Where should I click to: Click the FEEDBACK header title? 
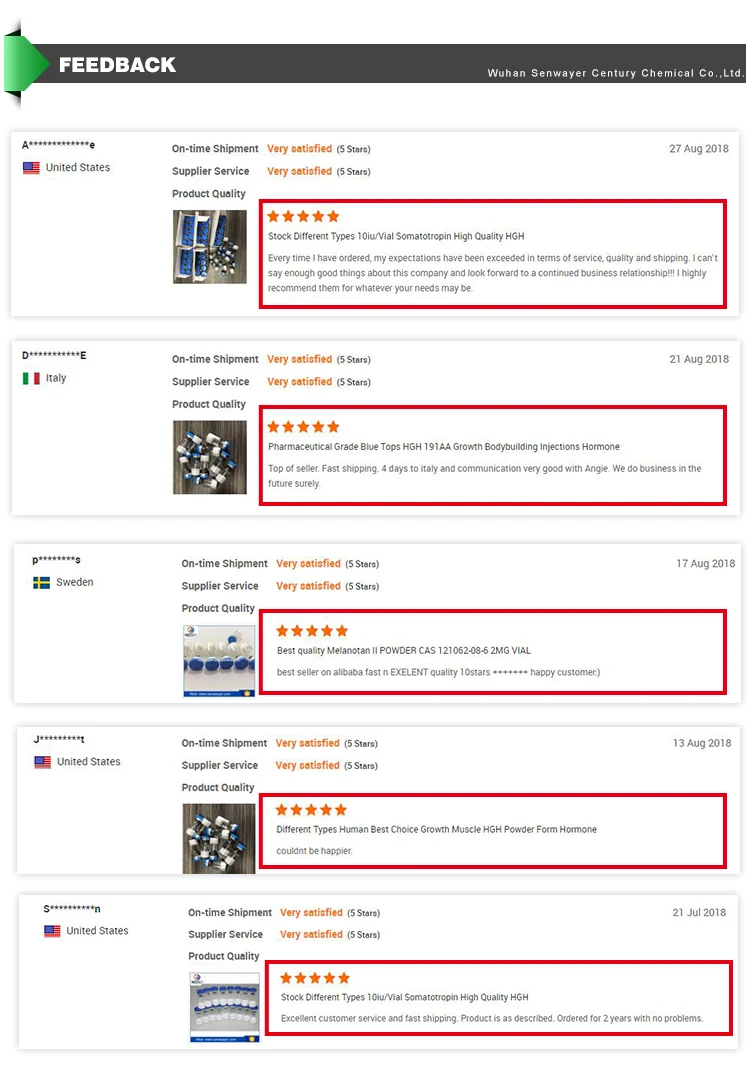tap(117, 65)
